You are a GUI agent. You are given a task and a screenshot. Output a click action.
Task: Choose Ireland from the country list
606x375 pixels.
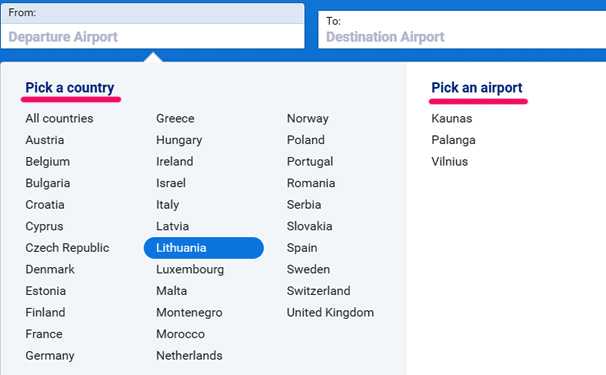coord(175,162)
